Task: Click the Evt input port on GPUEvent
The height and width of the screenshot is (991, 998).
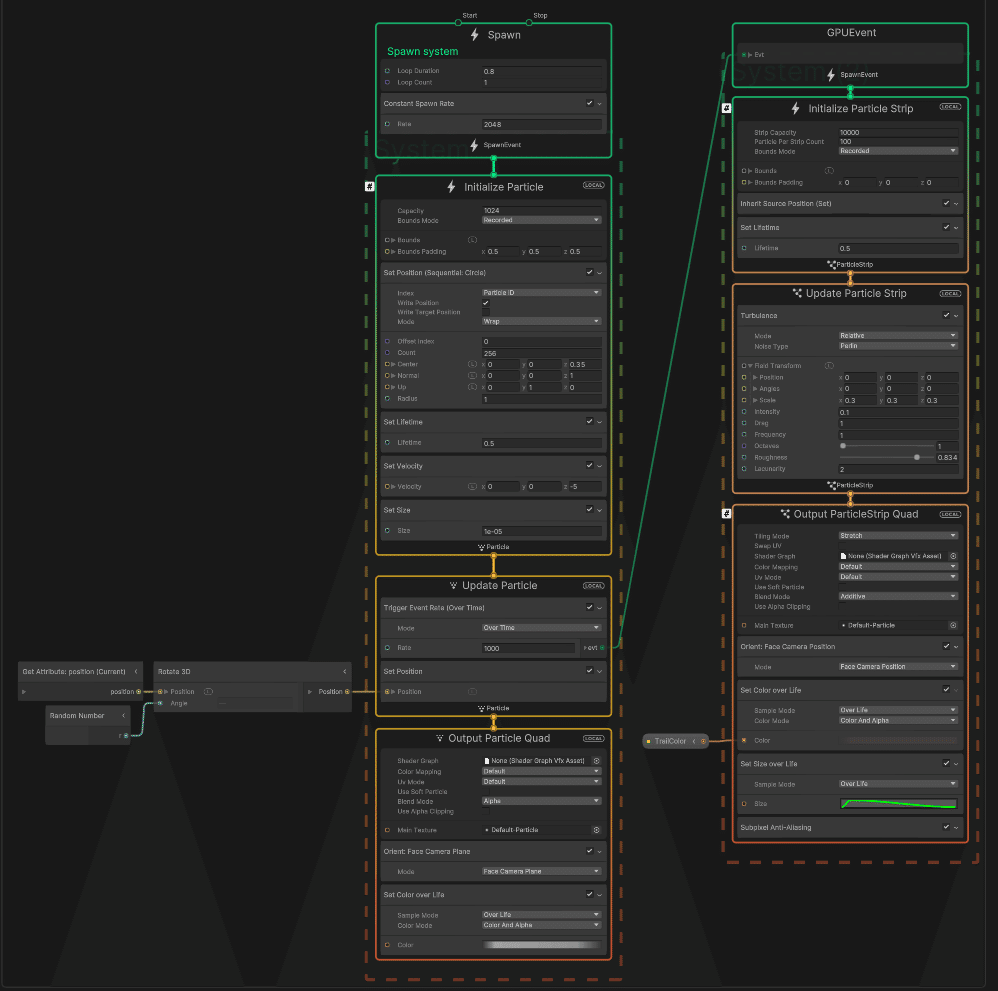Action: pos(743,55)
